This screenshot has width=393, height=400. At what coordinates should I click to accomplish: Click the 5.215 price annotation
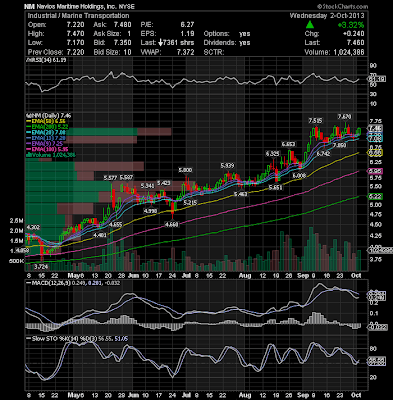tap(190, 202)
